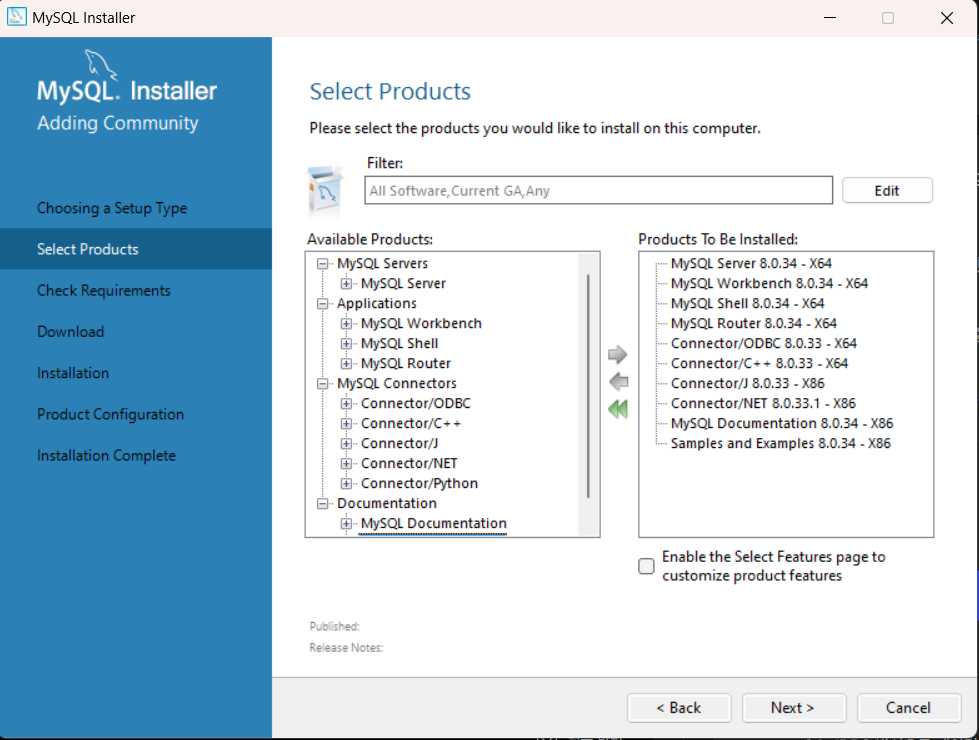Click the left arrow to remove product

[618, 382]
